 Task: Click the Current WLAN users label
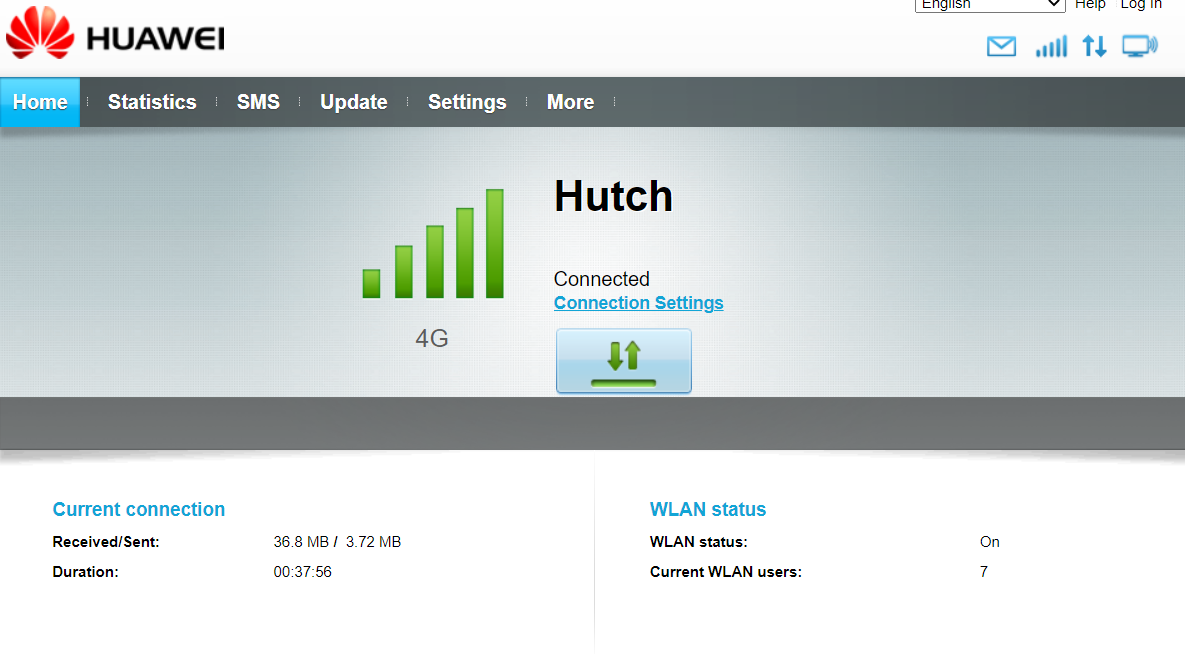(x=726, y=572)
